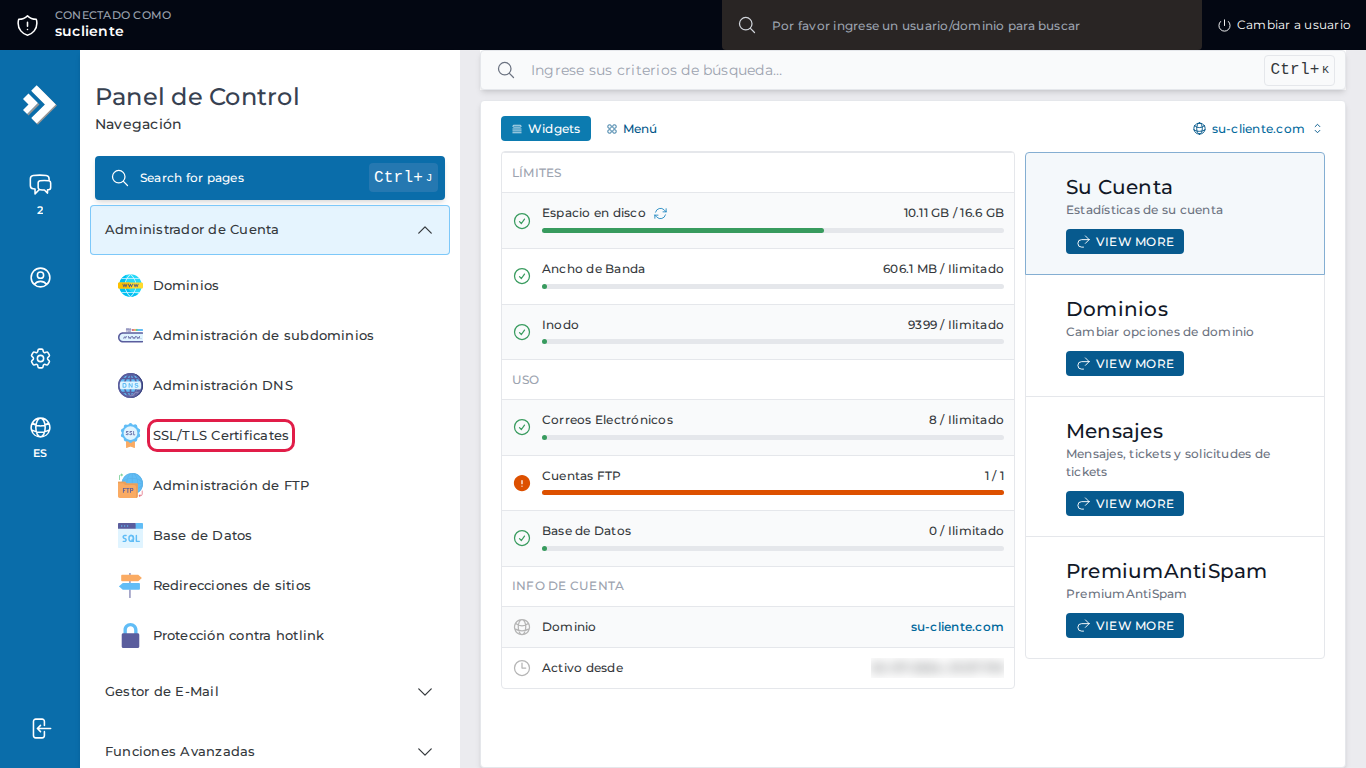
Task: Click the Cuentas FTP usage bar
Action: click(773, 492)
